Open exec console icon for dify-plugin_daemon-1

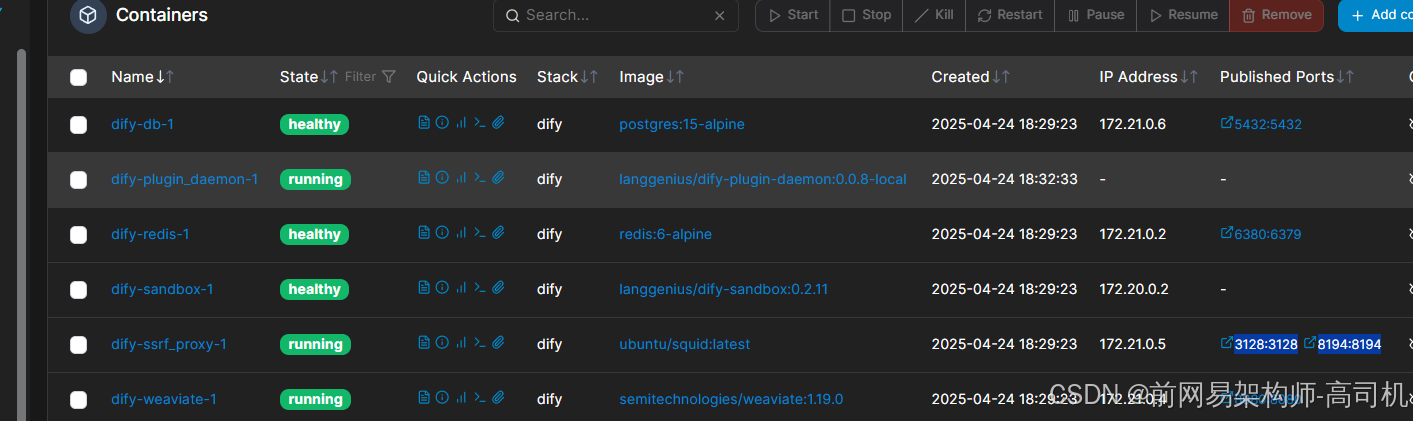coord(480,178)
